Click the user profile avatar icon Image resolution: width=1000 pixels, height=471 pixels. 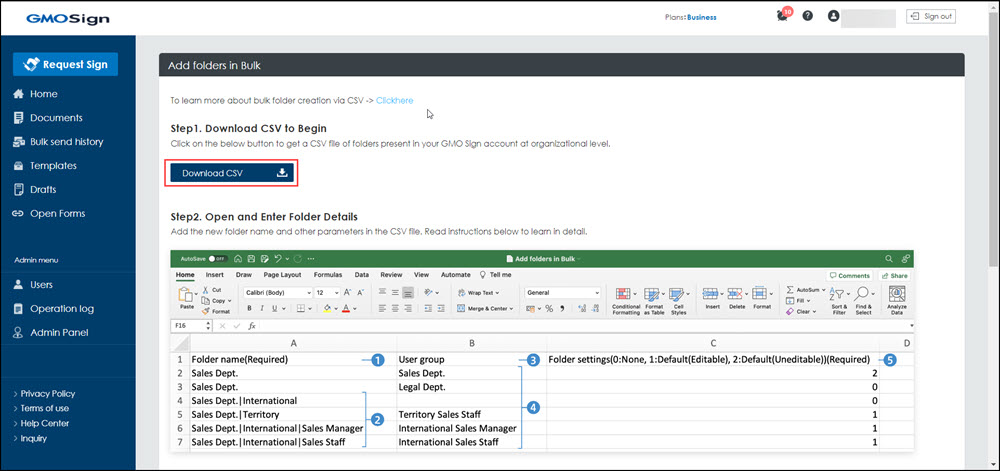(833, 17)
